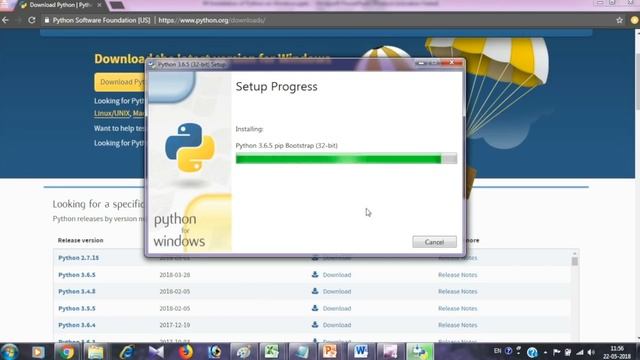The height and width of the screenshot is (360, 640).
Task: Reload the python.org page
Action: (x=32, y=20)
